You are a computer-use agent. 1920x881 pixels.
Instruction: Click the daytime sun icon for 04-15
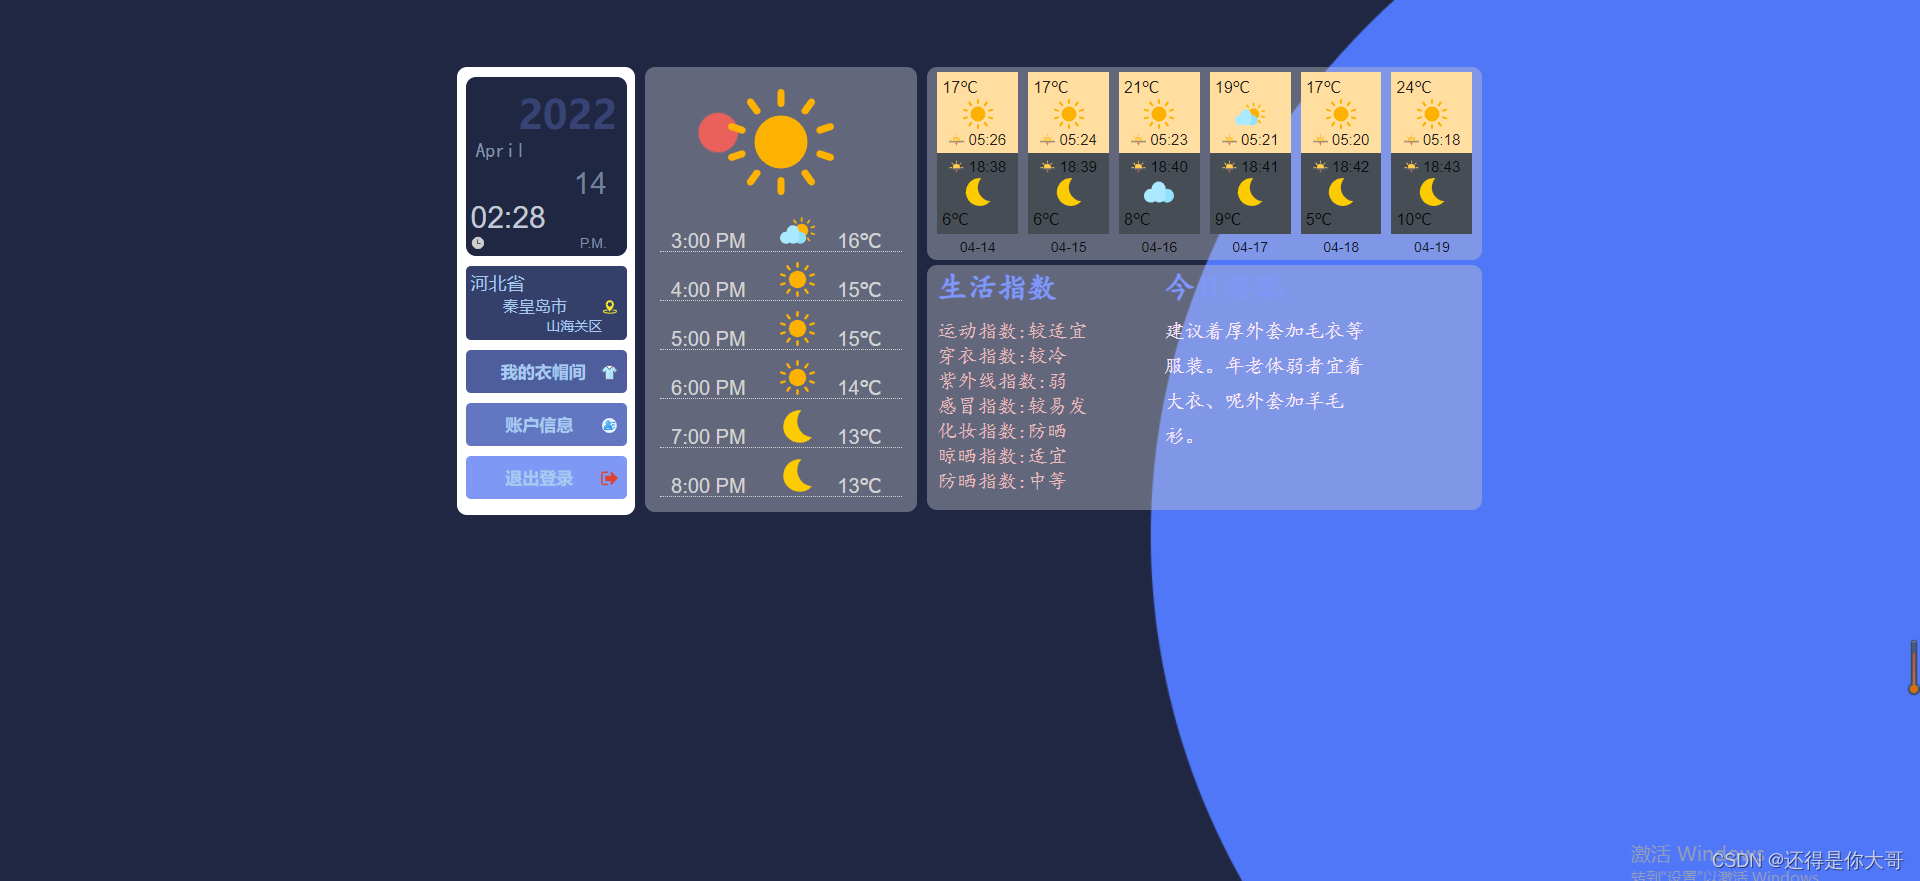pos(1069,114)
